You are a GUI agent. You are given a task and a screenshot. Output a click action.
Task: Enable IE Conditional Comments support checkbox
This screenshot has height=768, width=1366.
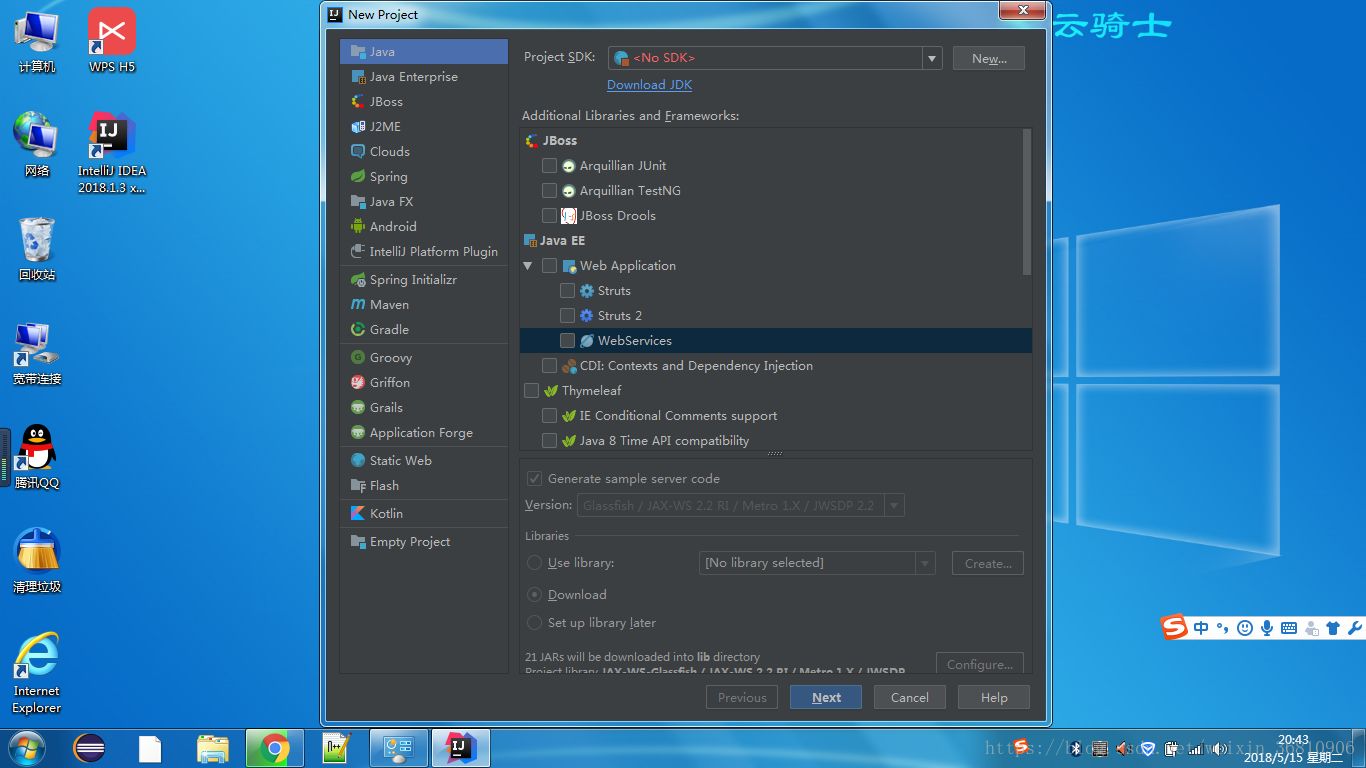[x=549, y=416]
